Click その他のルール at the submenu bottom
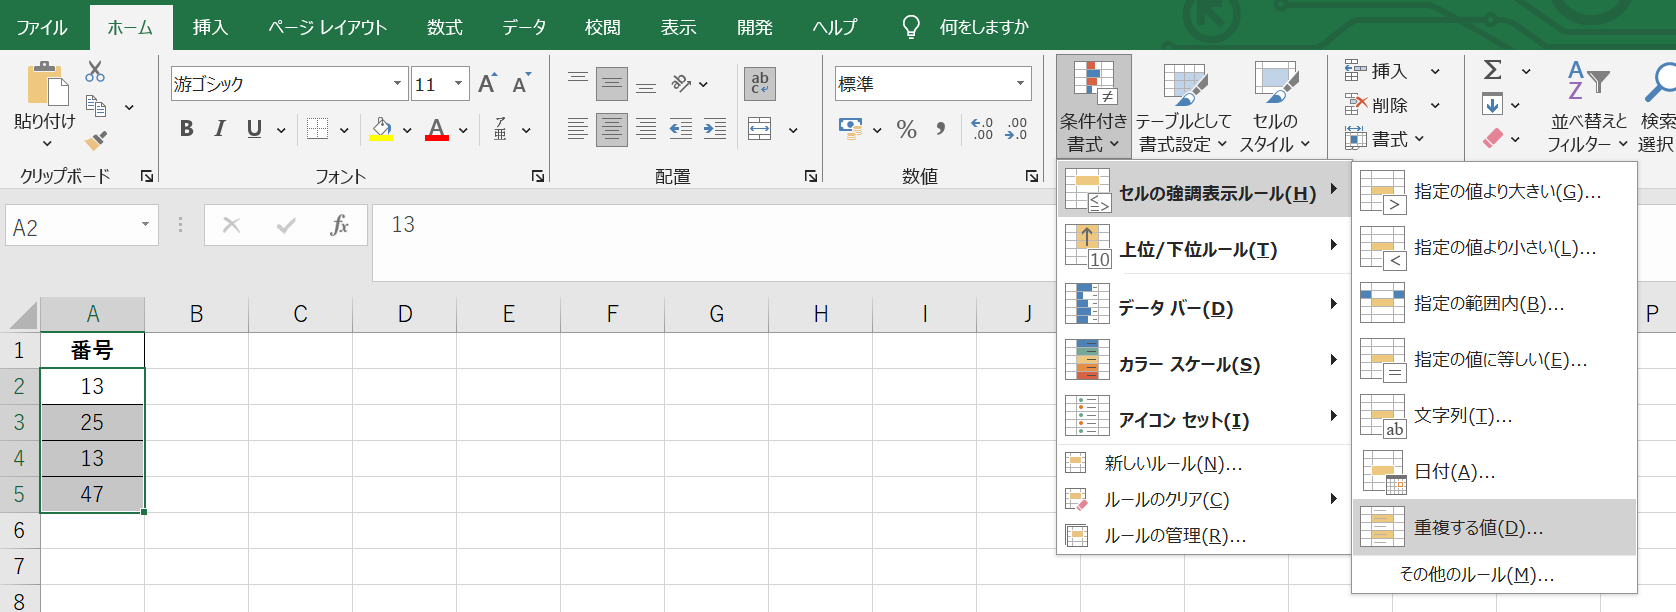The width and height of the screenshot is (1676, 612). point(1476,575)
